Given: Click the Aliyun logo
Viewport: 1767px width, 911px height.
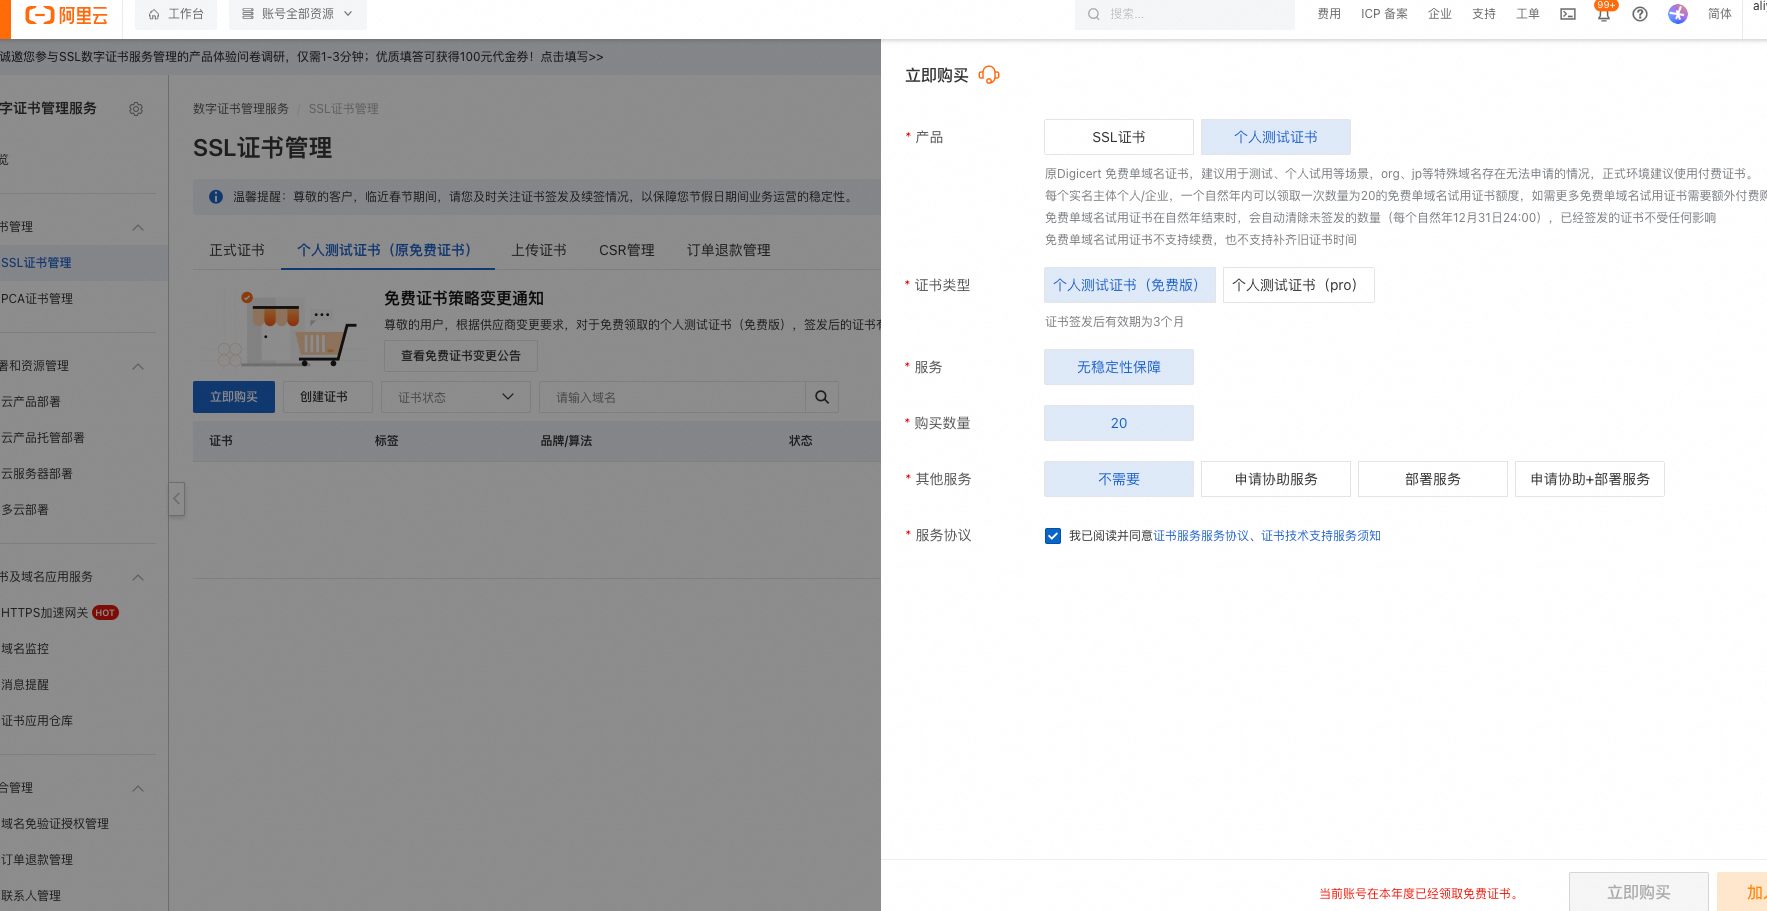Looking at the screenshot, I should pyautogui.click(x=66, y=15).
